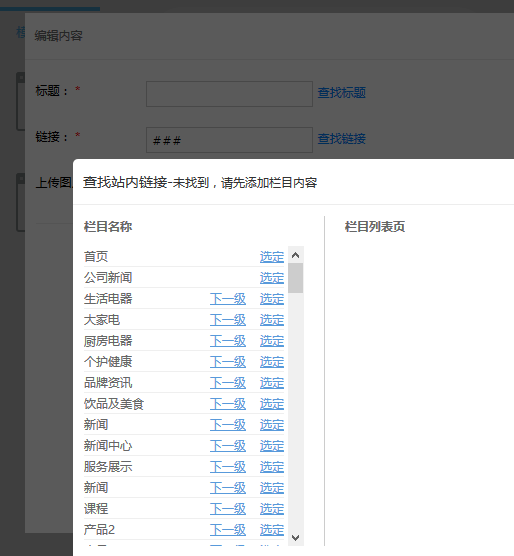
Task: Click 选定 beside 品牌资讯
Action: point(272,383)
